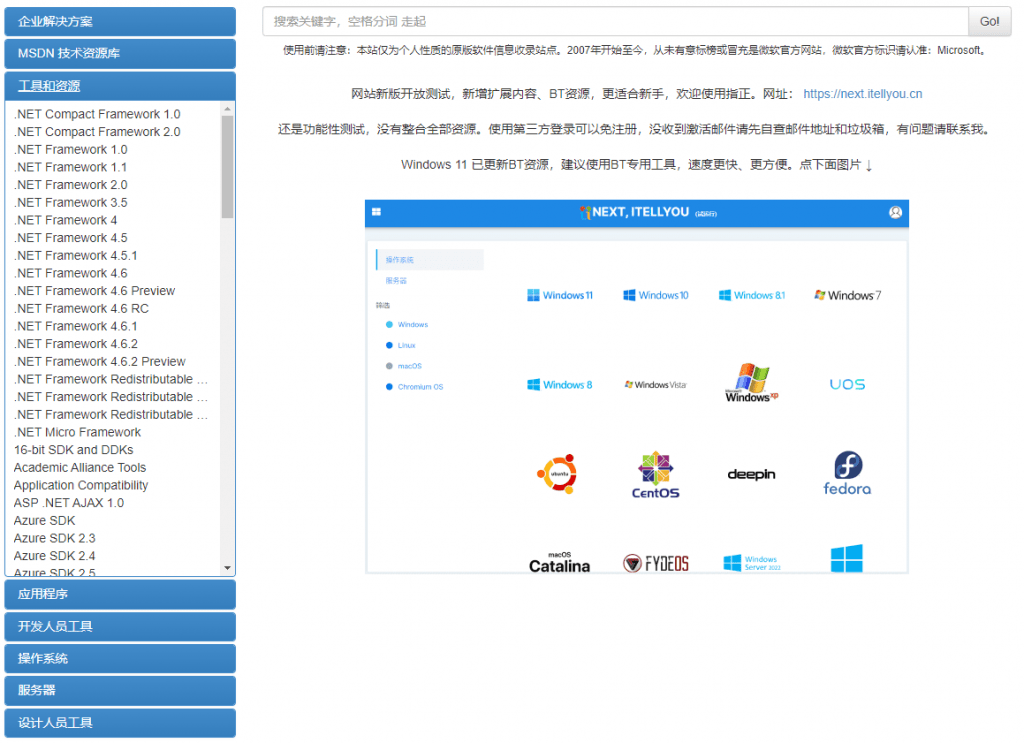
Task: Toggle the Chromium OS filter dot
Action: pos(389,387)
